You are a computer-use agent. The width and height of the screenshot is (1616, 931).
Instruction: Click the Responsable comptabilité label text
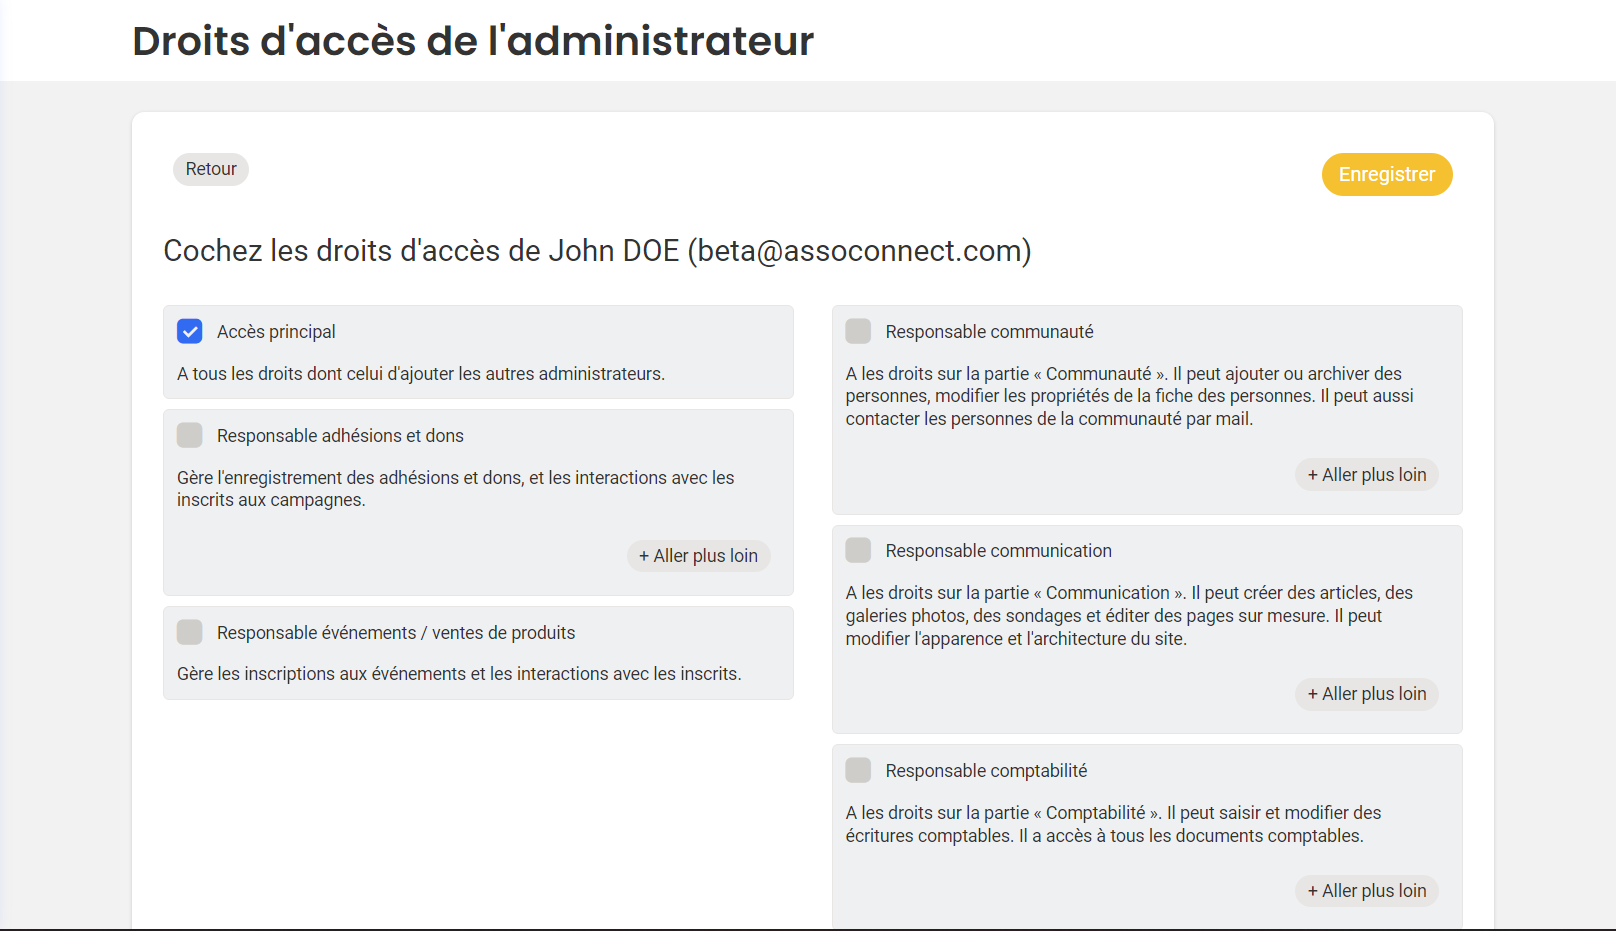tap(986, 771)
